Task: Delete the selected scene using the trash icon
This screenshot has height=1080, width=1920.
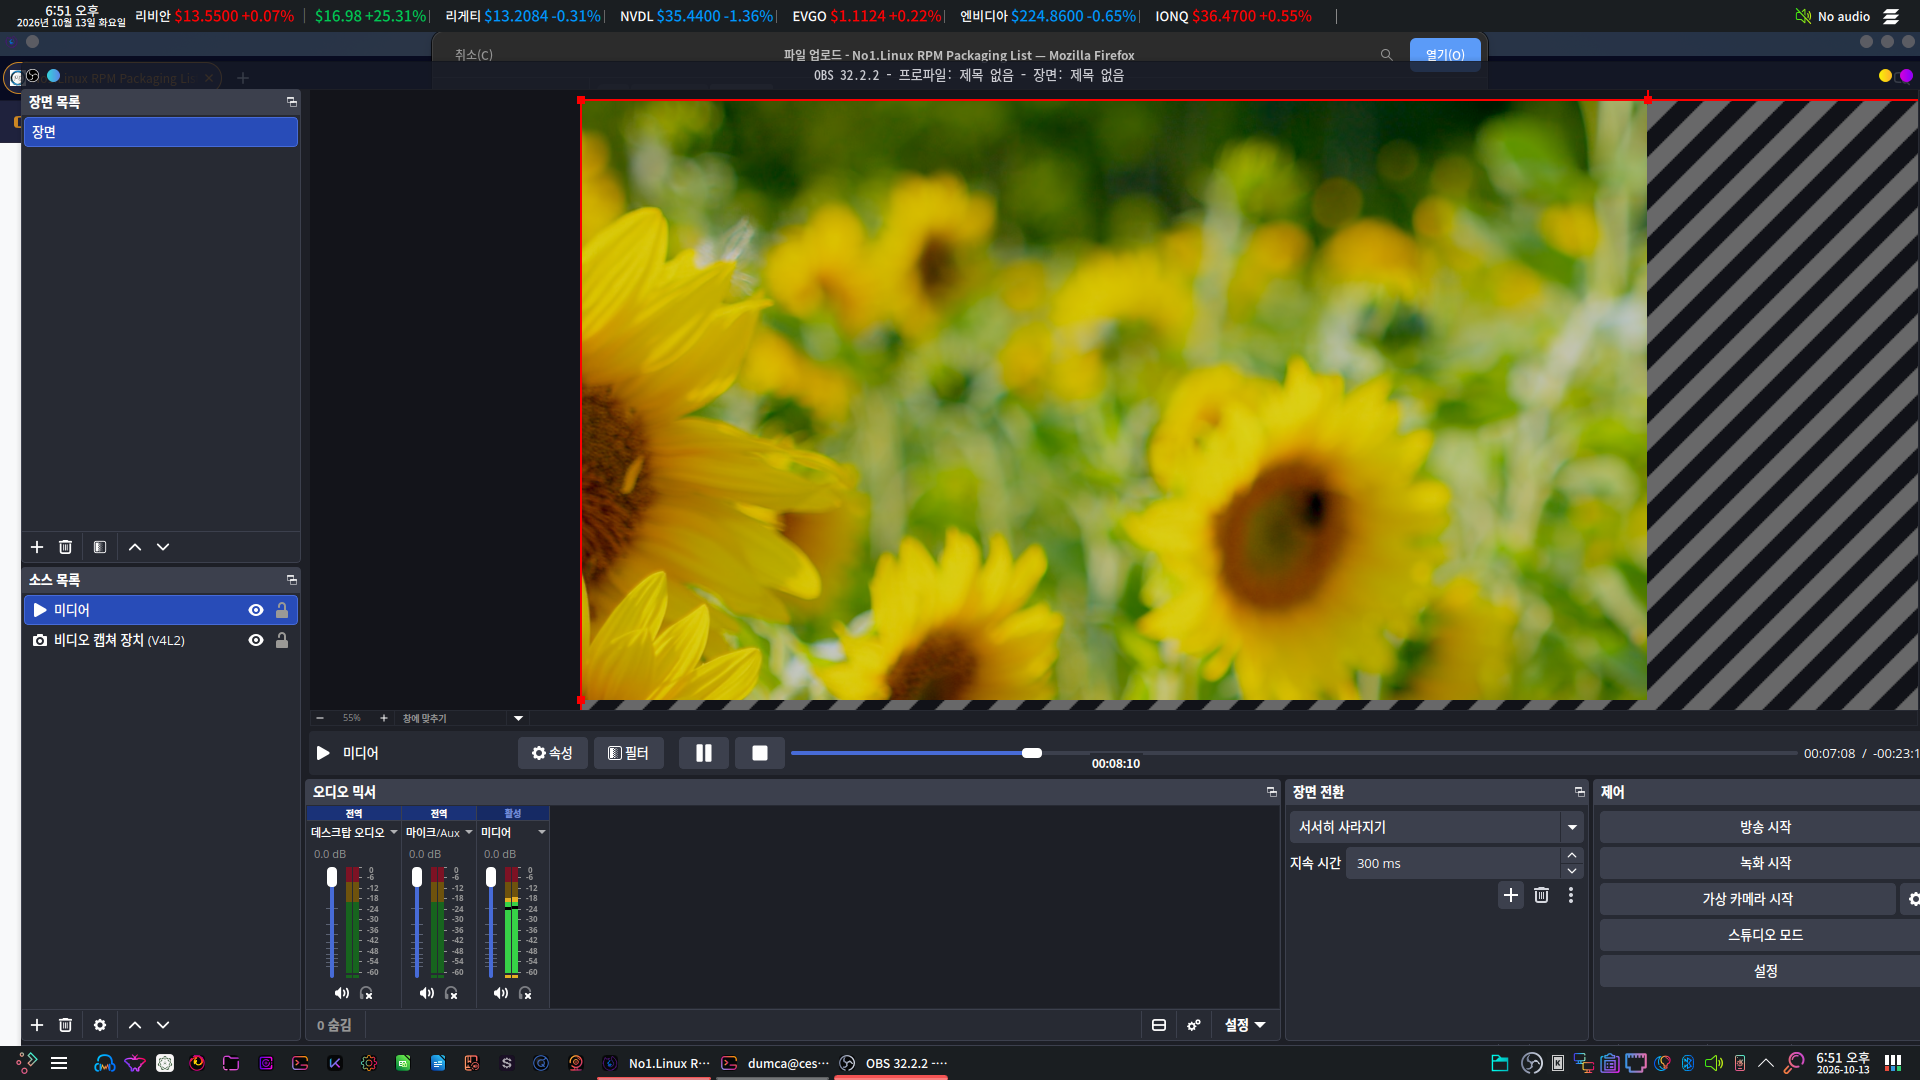Action: click(x=65, y=547)
